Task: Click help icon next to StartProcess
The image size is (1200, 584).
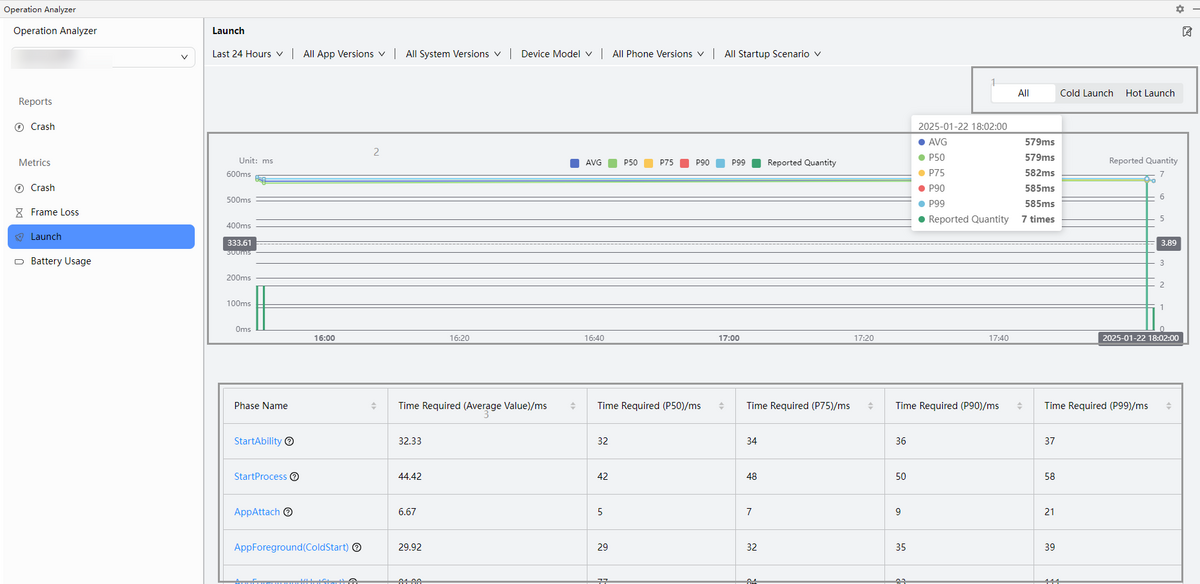Action: click(x=295, y=477)
